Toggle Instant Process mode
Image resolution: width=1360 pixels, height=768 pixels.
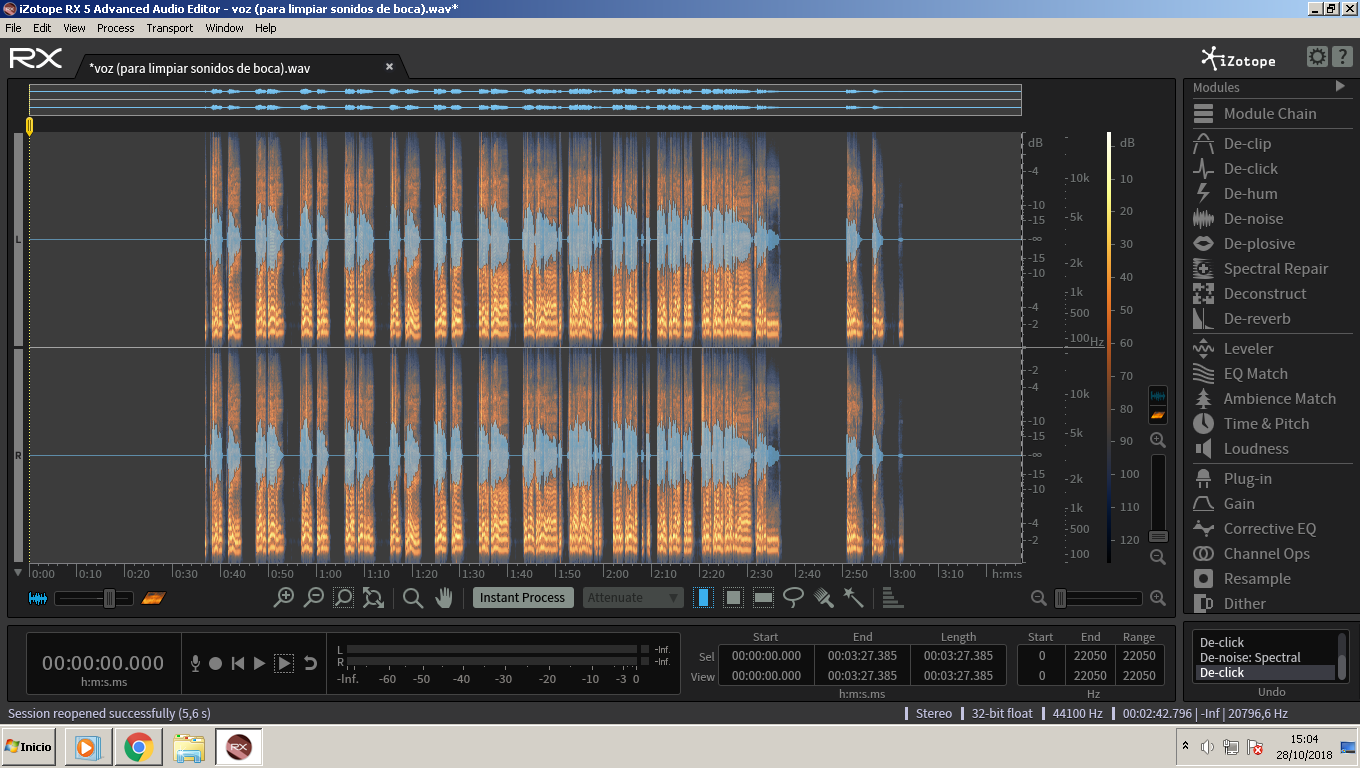tap(522, 598)
